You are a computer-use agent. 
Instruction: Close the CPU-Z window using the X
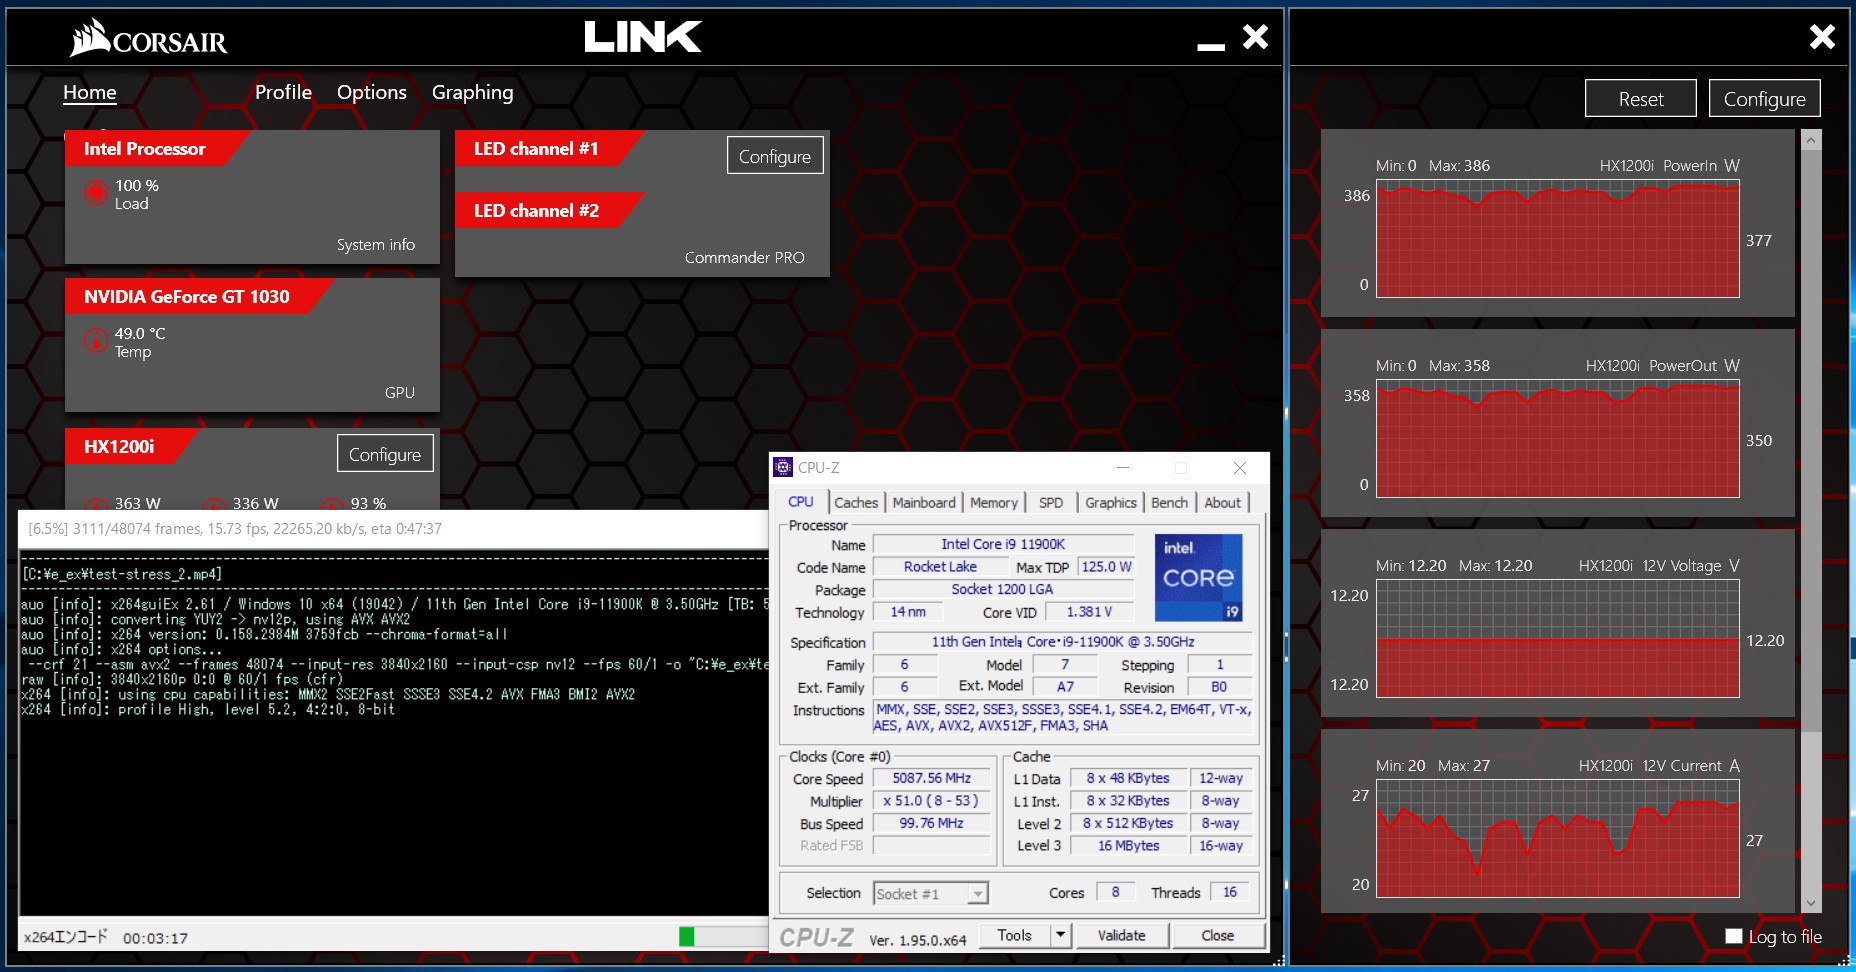[x=1240, y=467]
